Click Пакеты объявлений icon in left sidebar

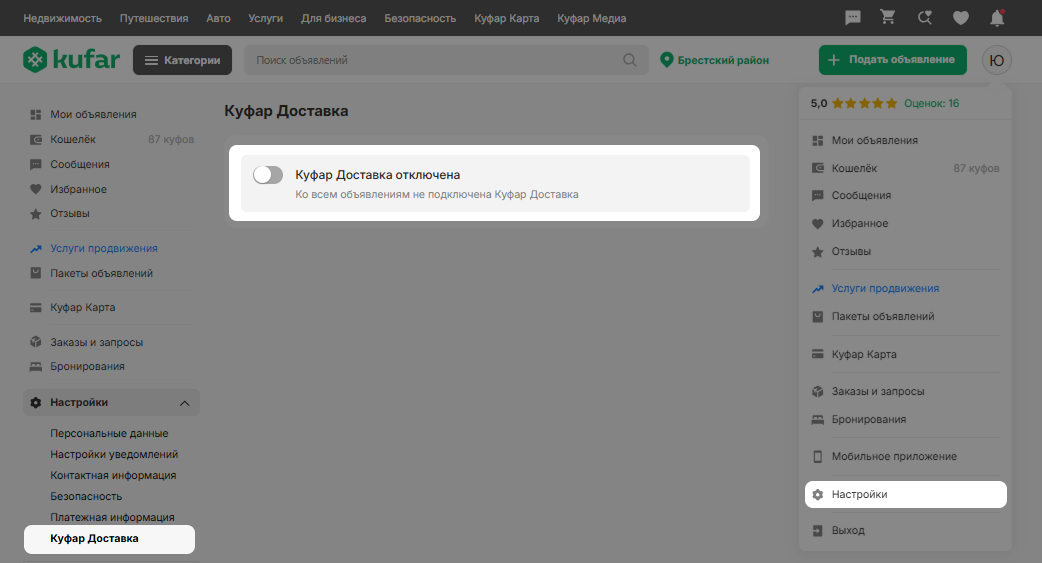pos(36,273)
